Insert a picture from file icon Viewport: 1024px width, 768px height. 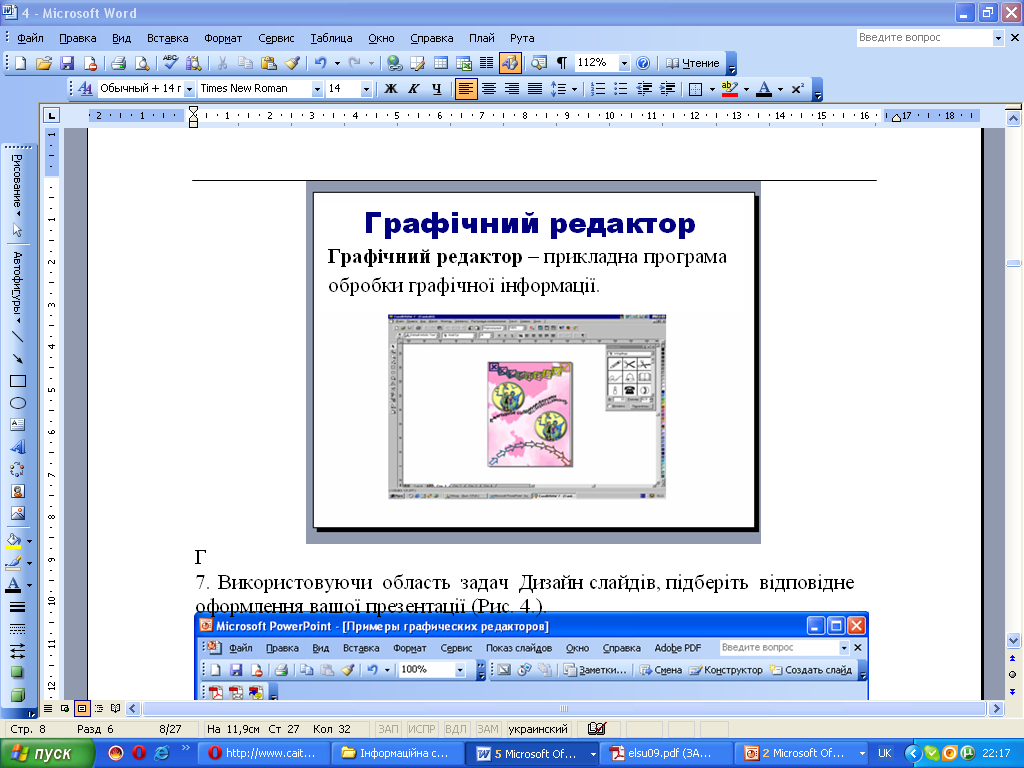(x=18, y=514)
